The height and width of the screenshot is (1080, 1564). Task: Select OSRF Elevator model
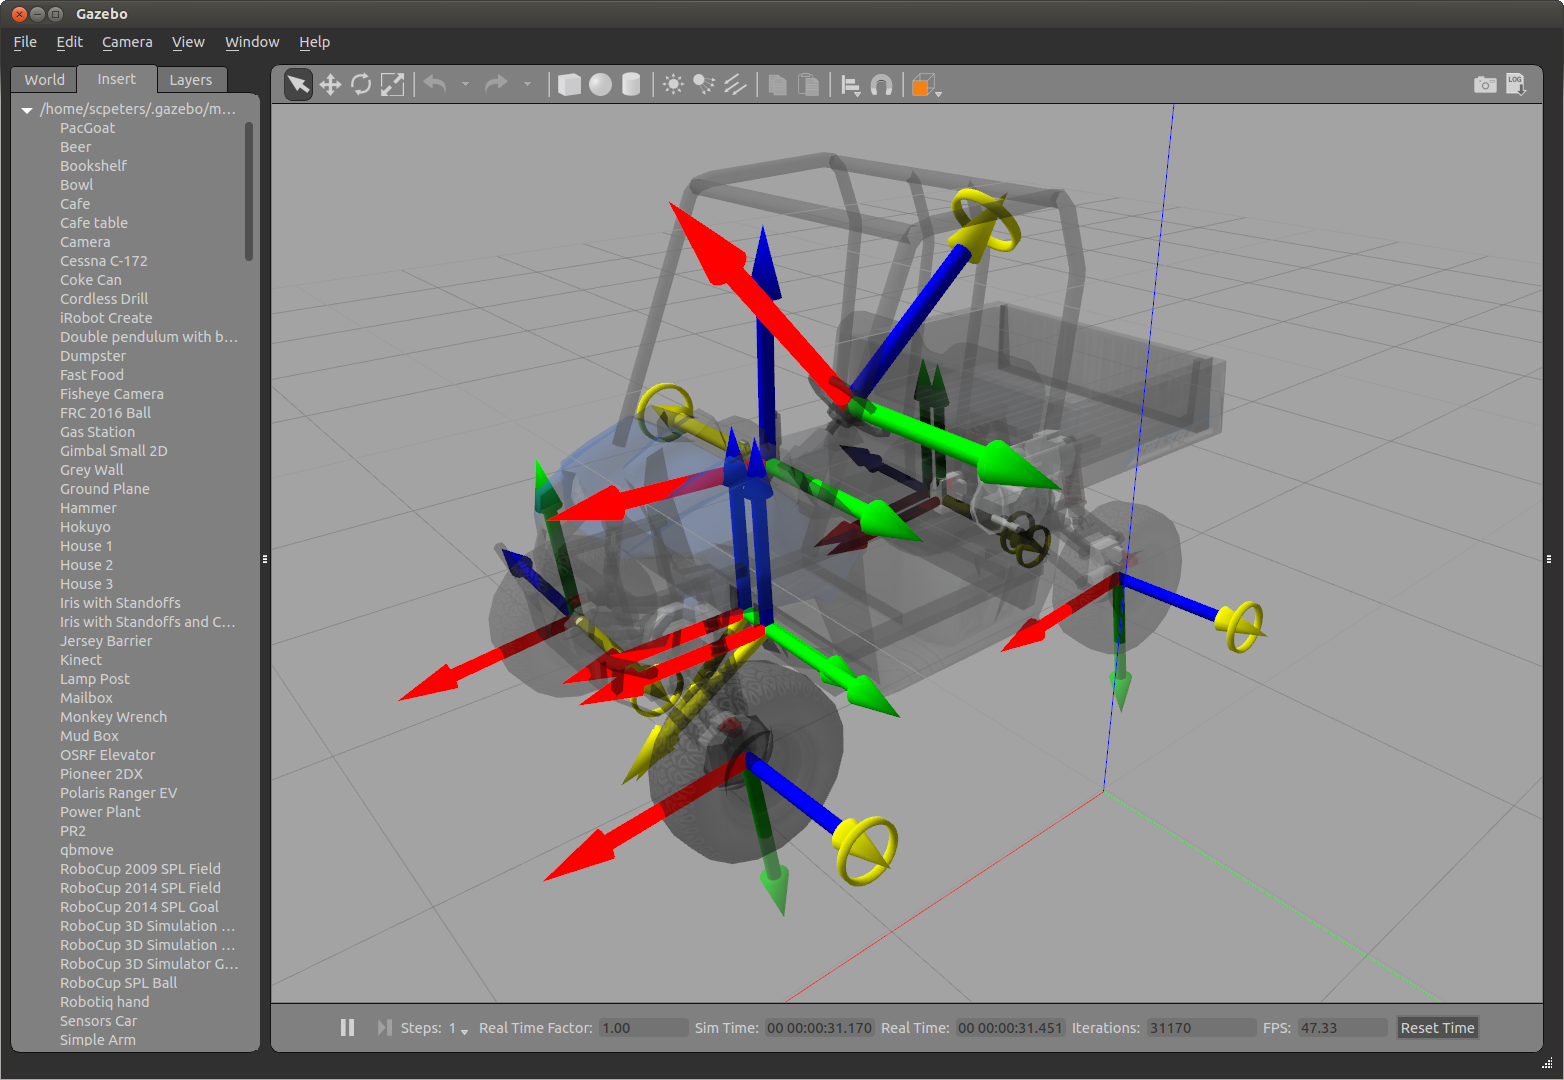coord(107,755)
